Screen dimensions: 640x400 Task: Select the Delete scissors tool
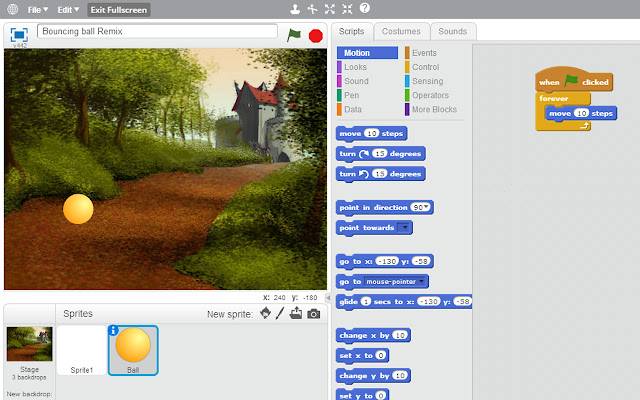(312, 9)
